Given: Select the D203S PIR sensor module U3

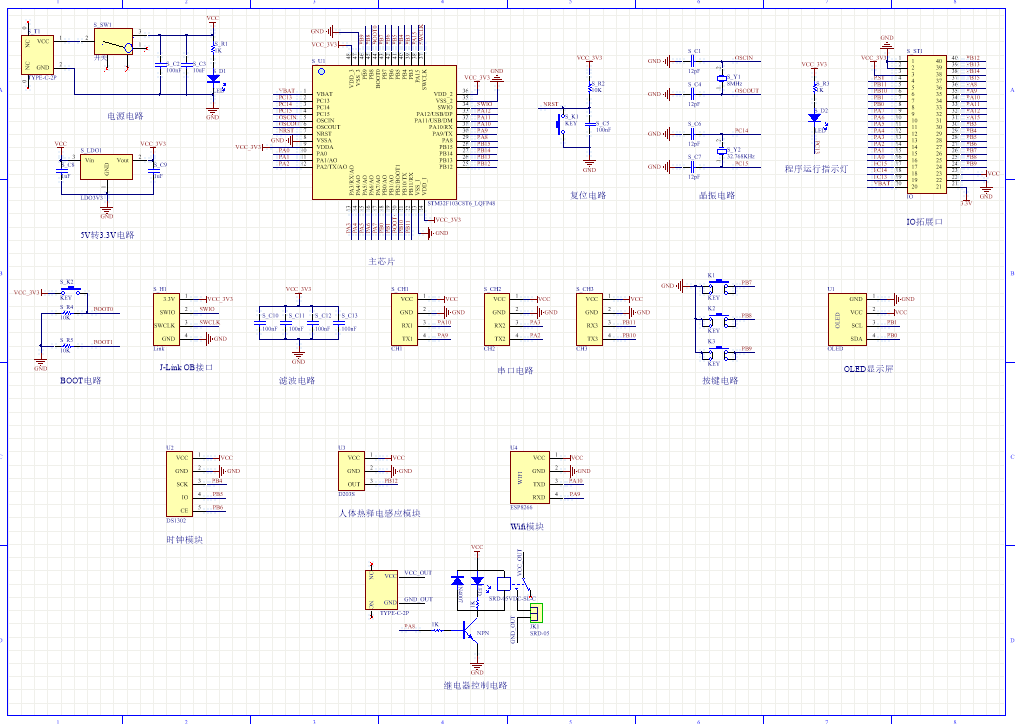Looking at the screenshot, I should pos(351,471).
